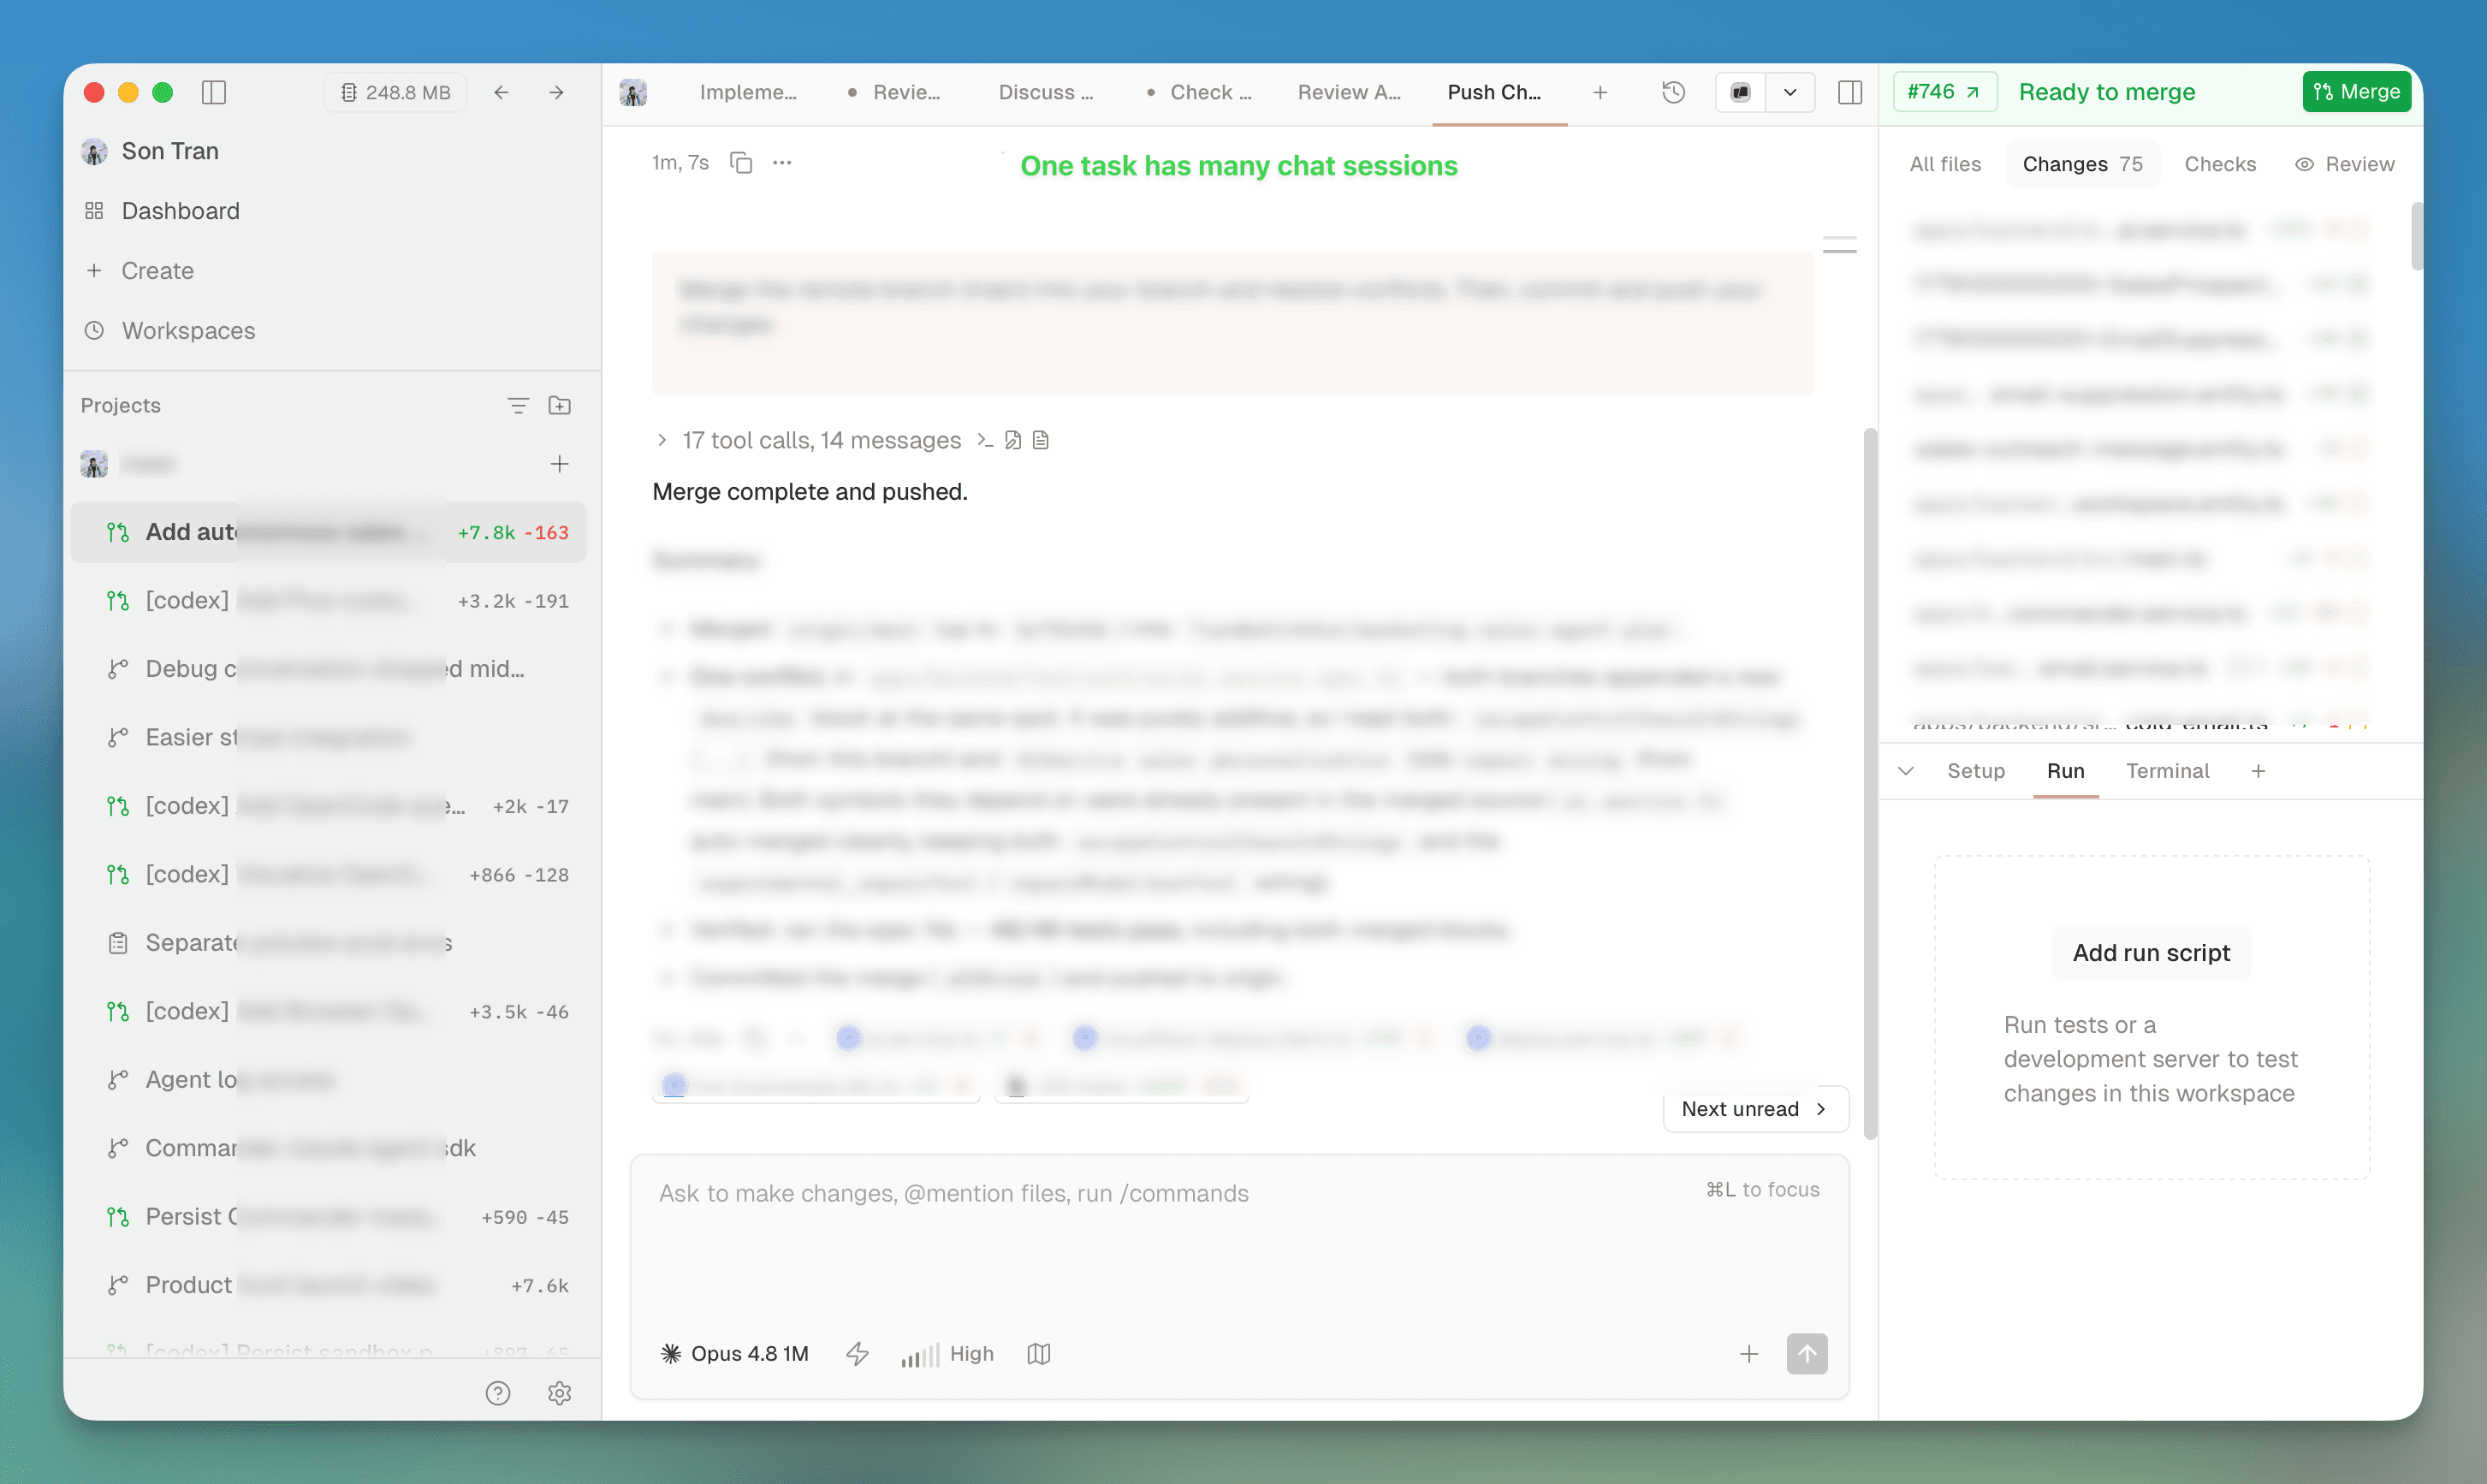
Task: Add a new chat tab
Action: [x=1600, y=92]
